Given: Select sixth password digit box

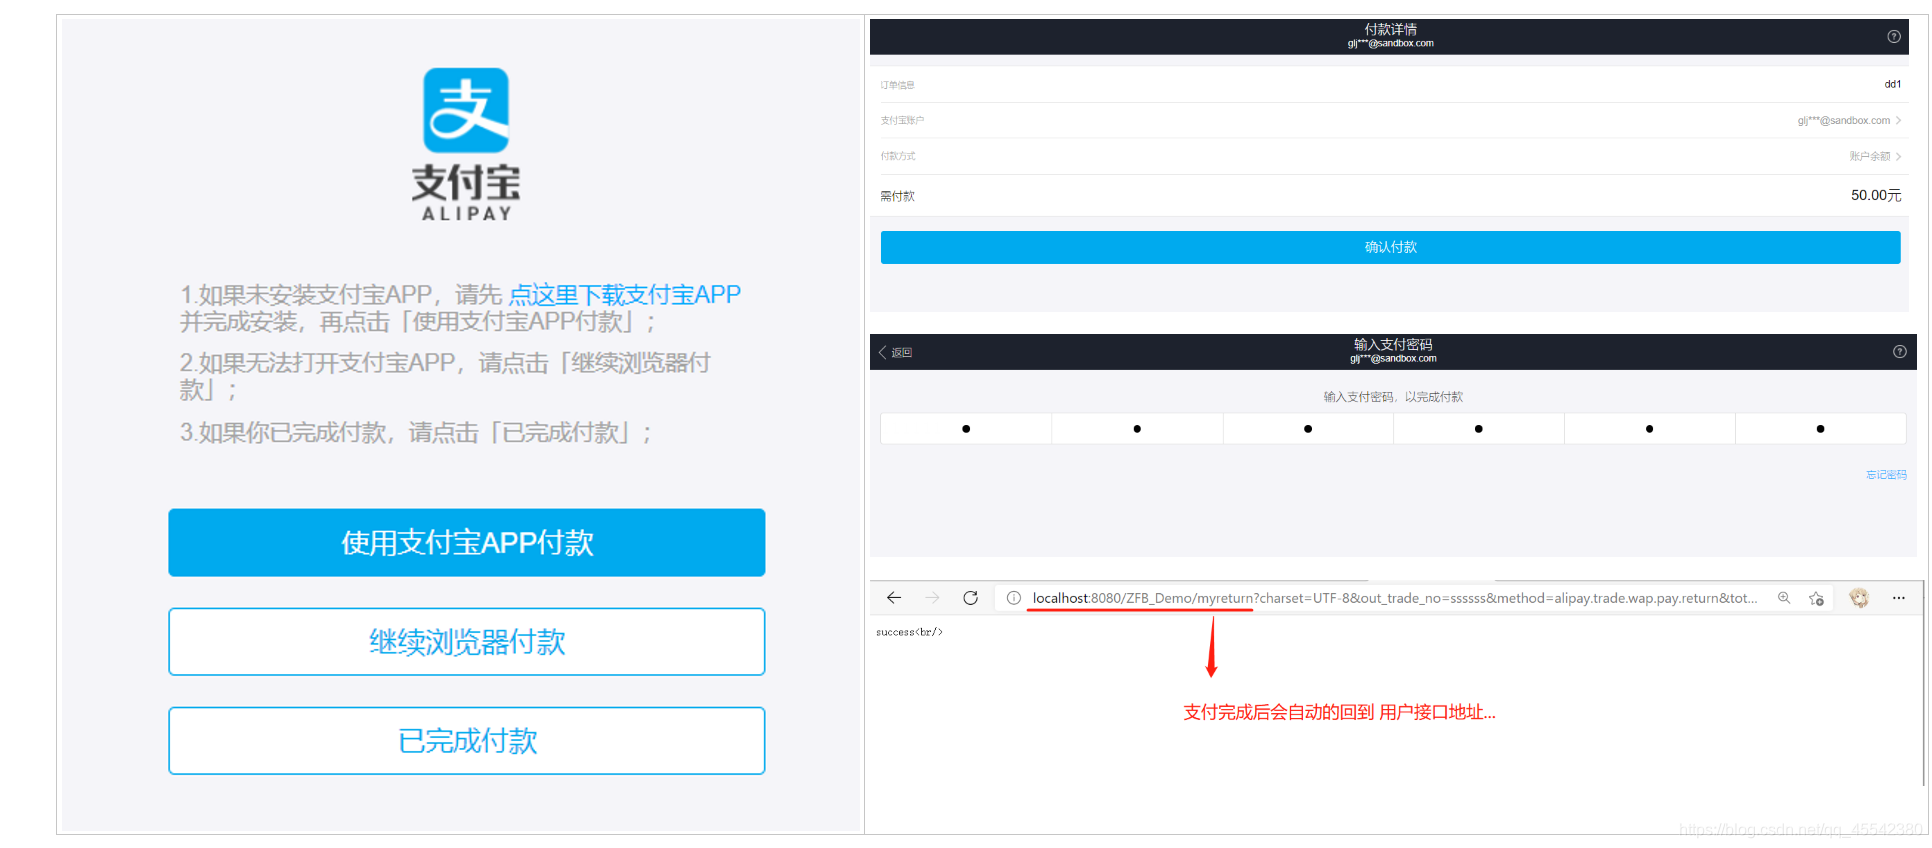Looking at the screenshot, I should pos(1821,429).
